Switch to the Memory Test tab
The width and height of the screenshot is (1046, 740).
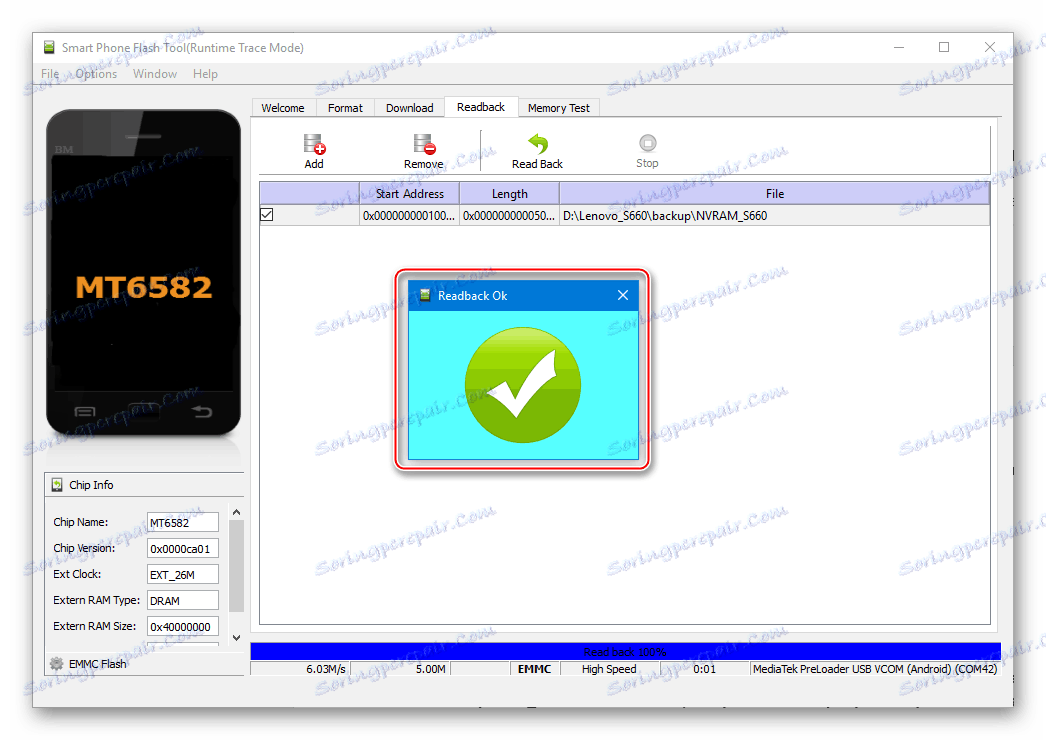(x=558, y=107)
